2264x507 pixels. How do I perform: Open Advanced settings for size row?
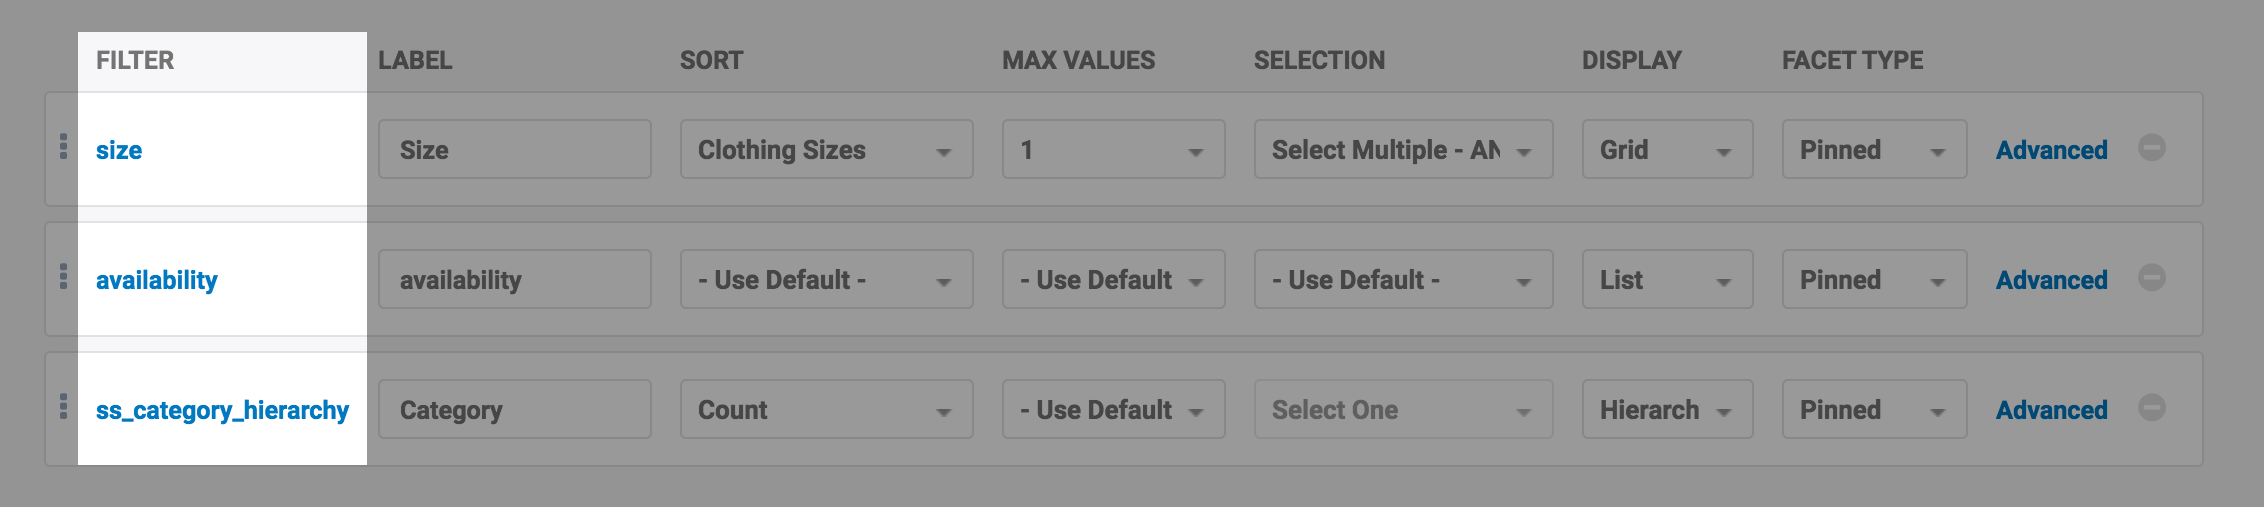[x=2051, y=150]
